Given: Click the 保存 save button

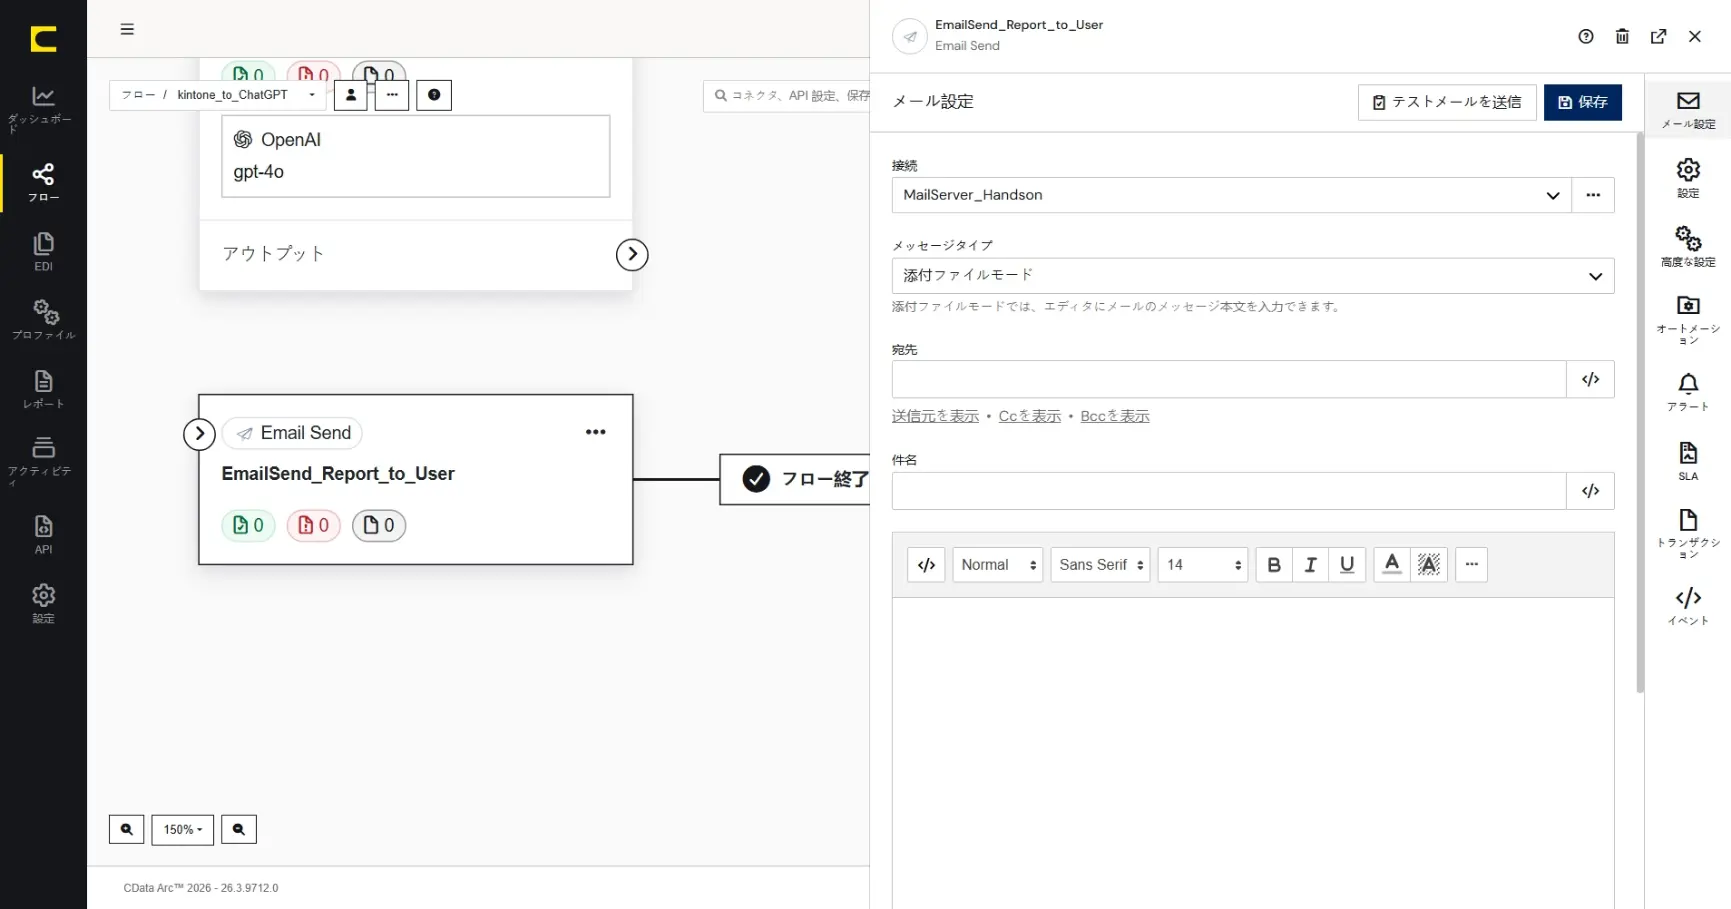Looking at the screenshot, I should tap(1583, 102).
